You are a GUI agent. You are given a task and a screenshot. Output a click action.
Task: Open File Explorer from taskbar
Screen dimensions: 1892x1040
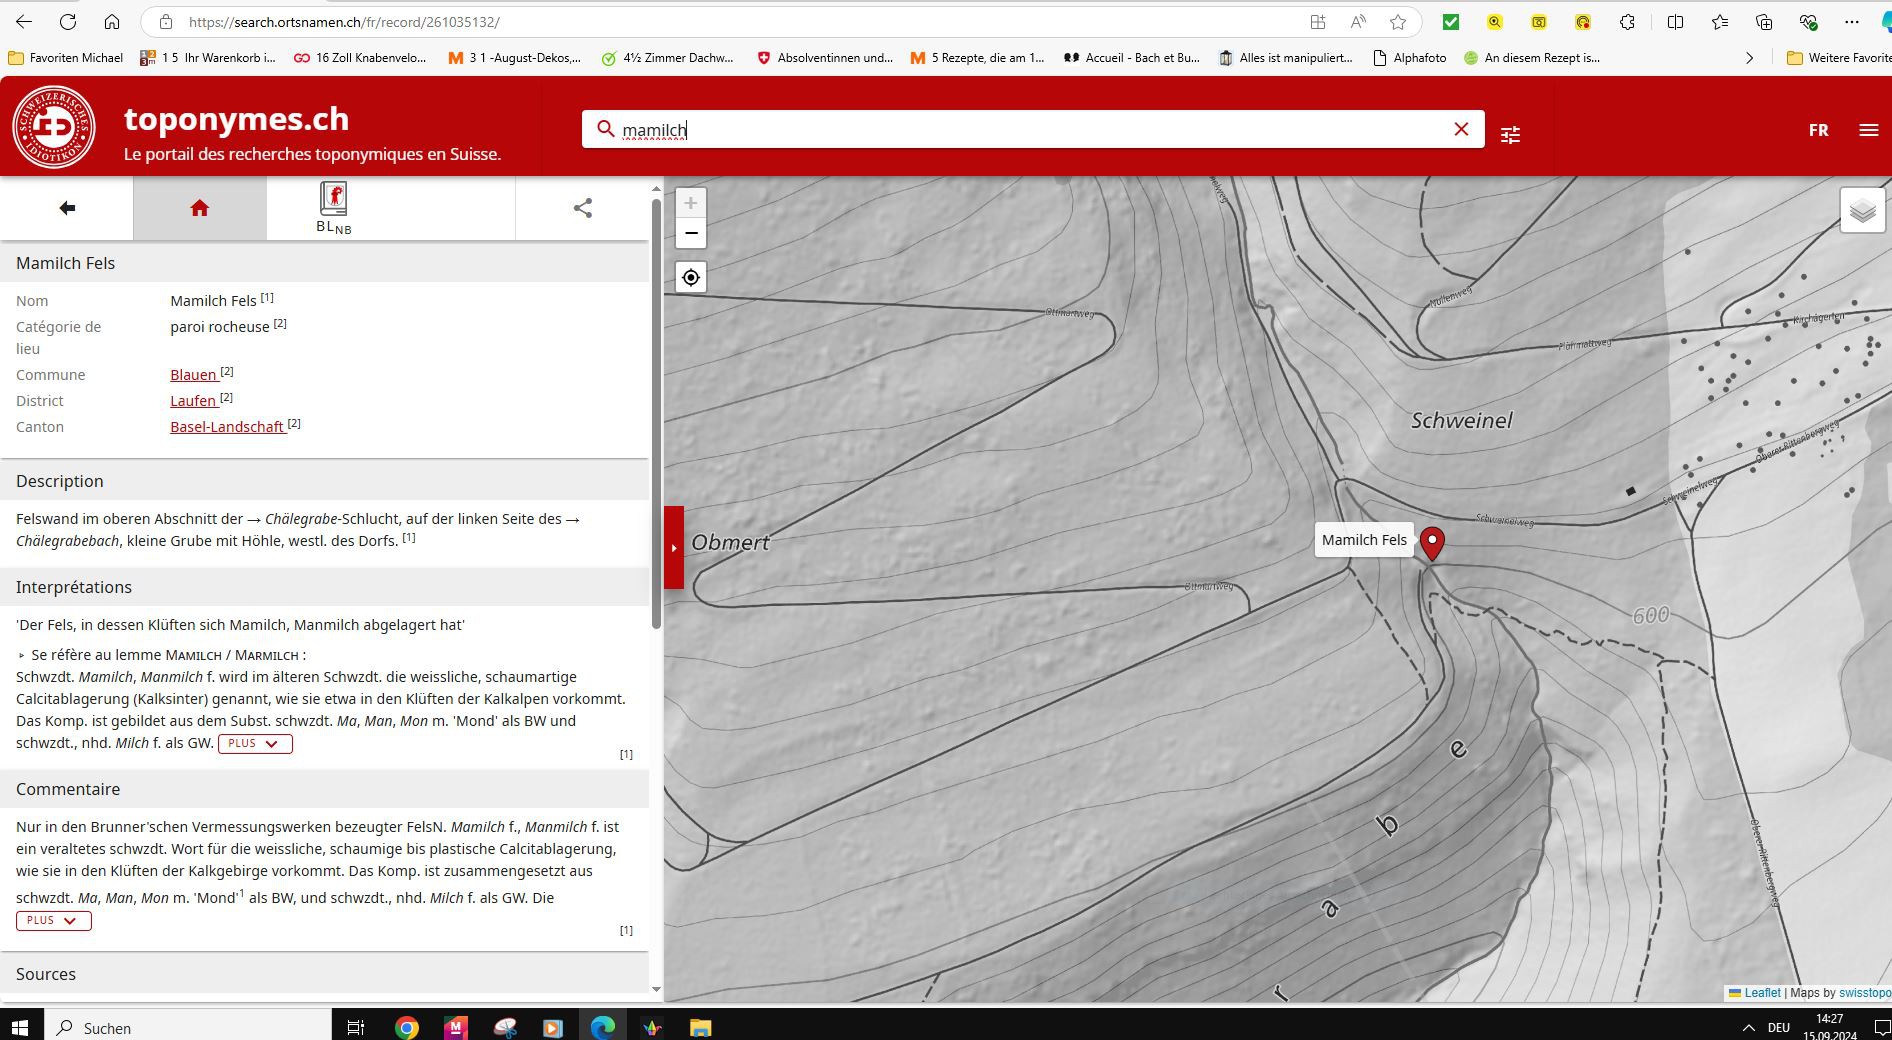point(700,1027)
